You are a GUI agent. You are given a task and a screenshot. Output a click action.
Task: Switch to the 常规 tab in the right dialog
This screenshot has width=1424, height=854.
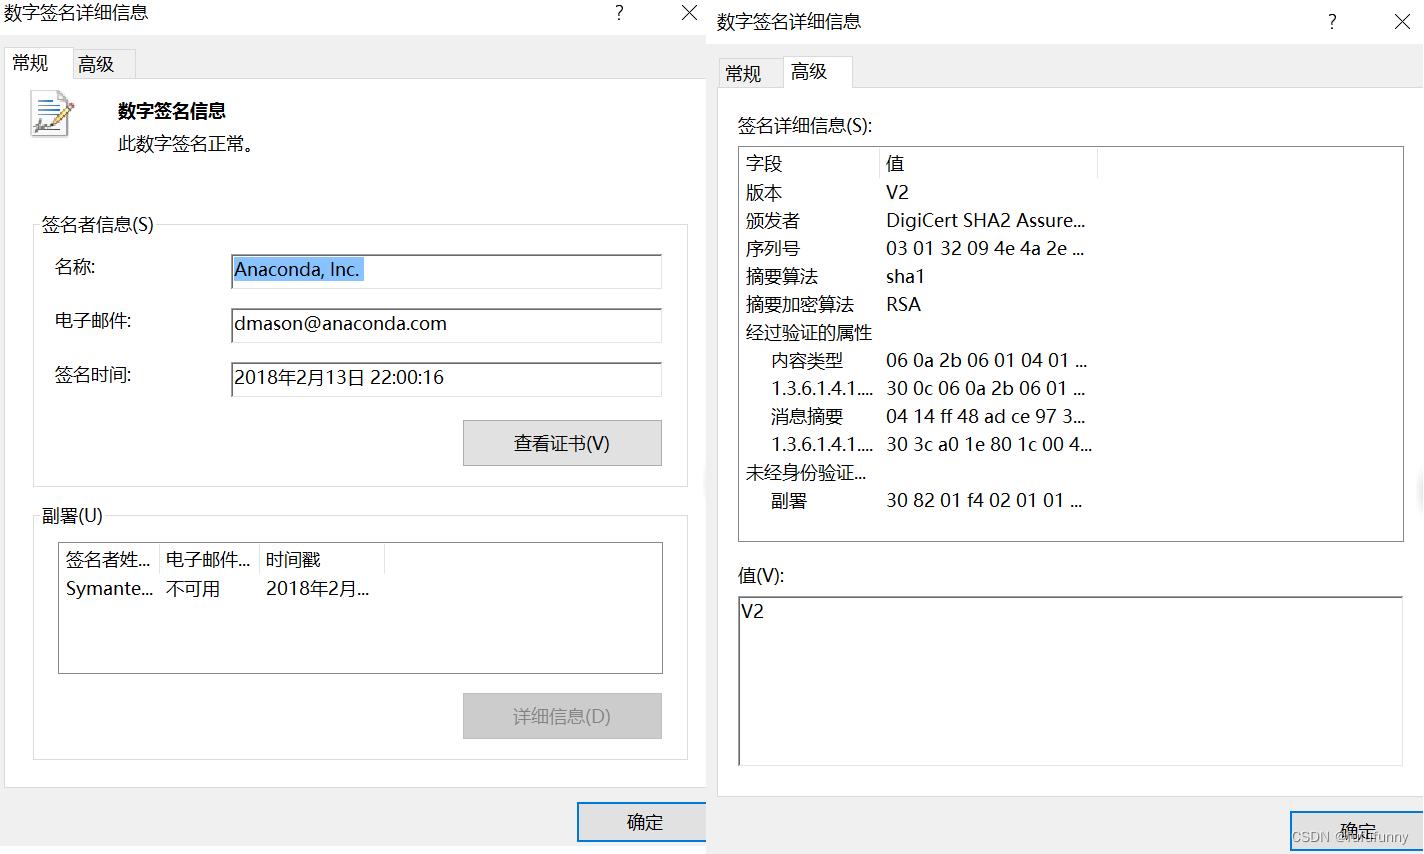tap(749, 73)
